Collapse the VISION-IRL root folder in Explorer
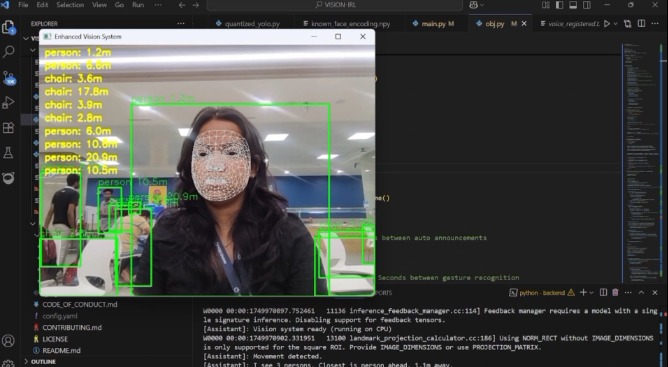Image resolution: width=668 pixels, height=367 pixels. (27, 38)
